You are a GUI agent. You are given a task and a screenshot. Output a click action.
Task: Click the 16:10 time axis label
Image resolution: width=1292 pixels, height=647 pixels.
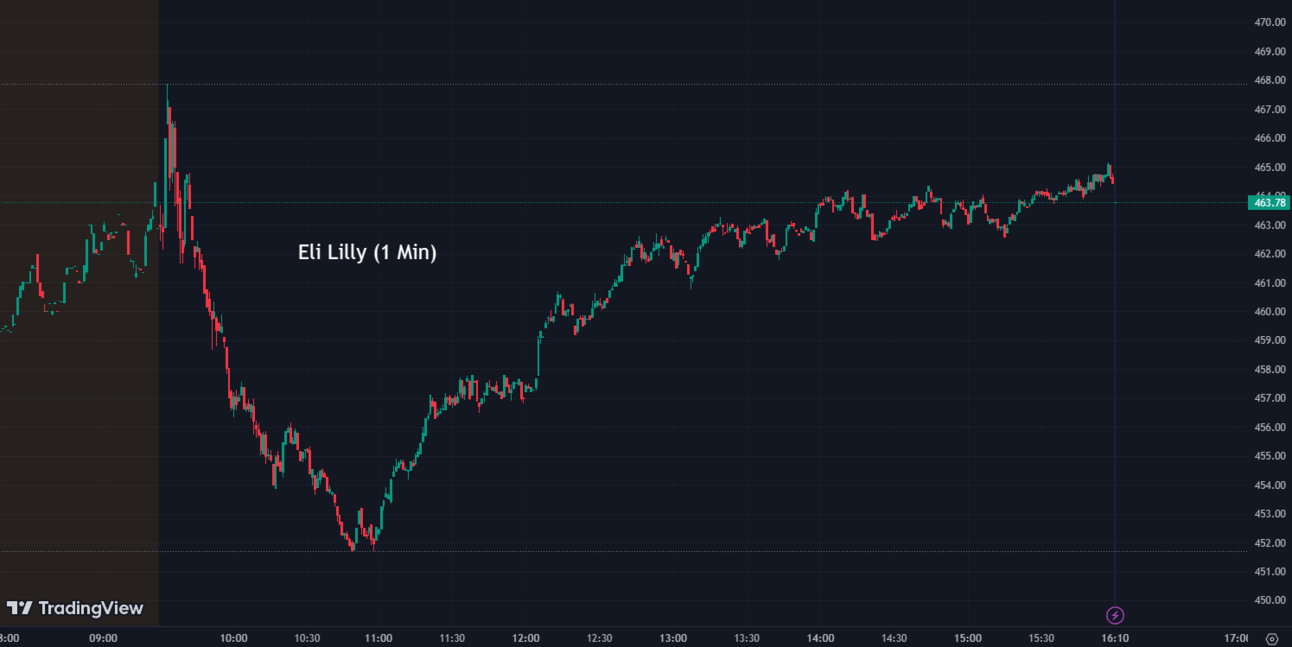[1114, 638]
